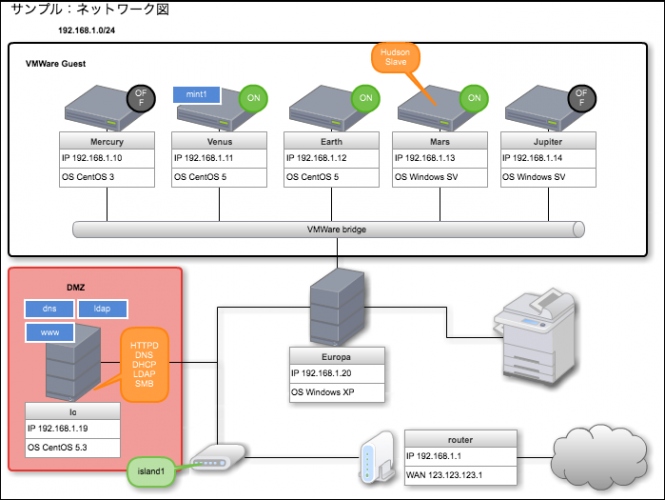
Task: Select the WAN 123.123.123.1 cell
Action: [x=461, y=476]
